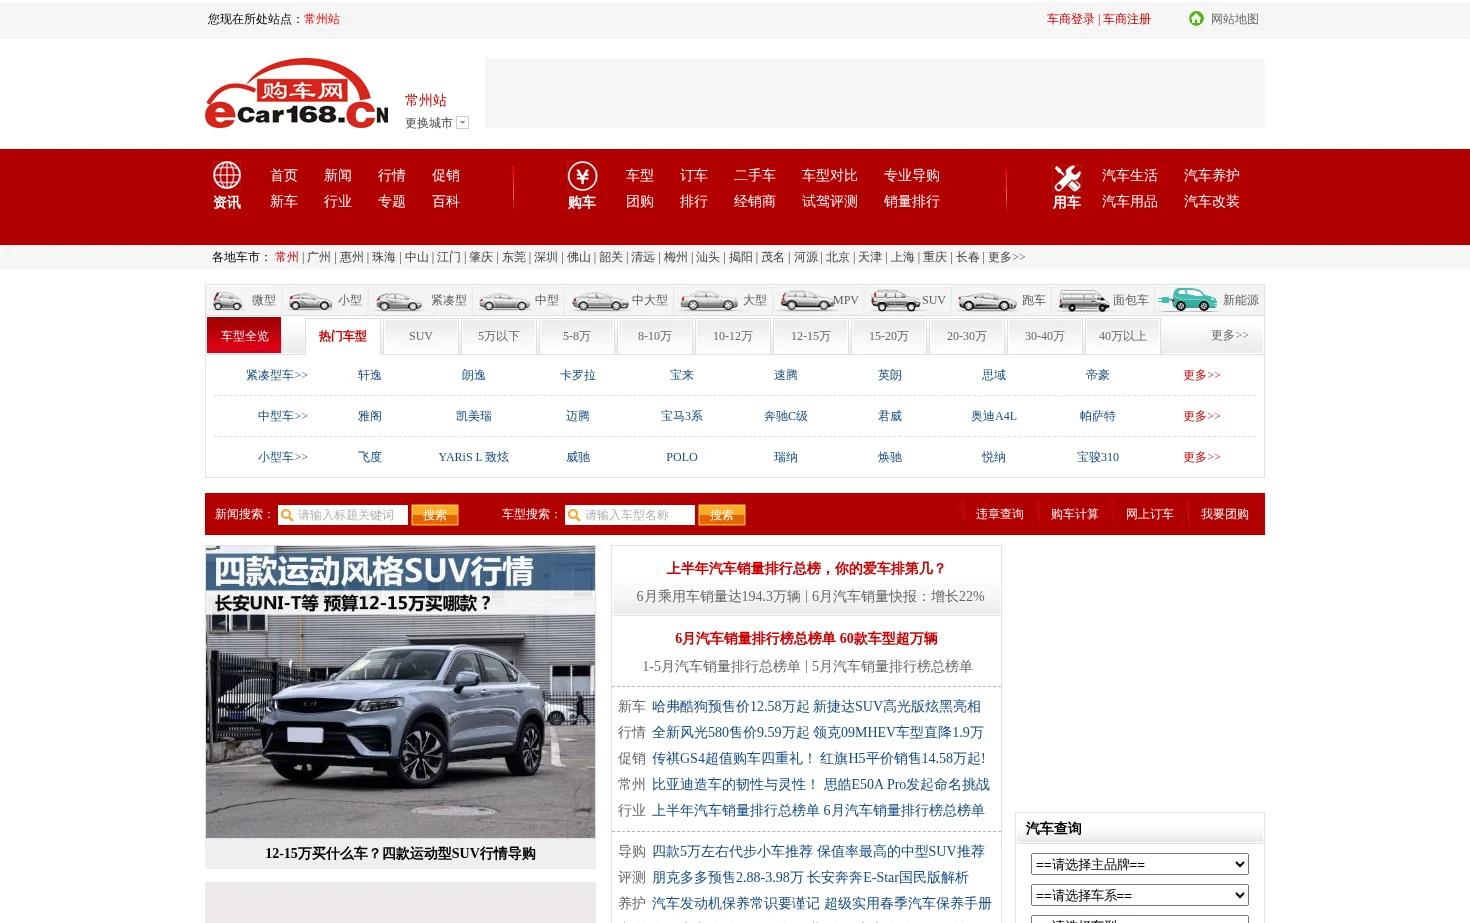Select the 小型 car category icon
The width and height of the screenshot is (1470, 923).
[x=310, y=300]
